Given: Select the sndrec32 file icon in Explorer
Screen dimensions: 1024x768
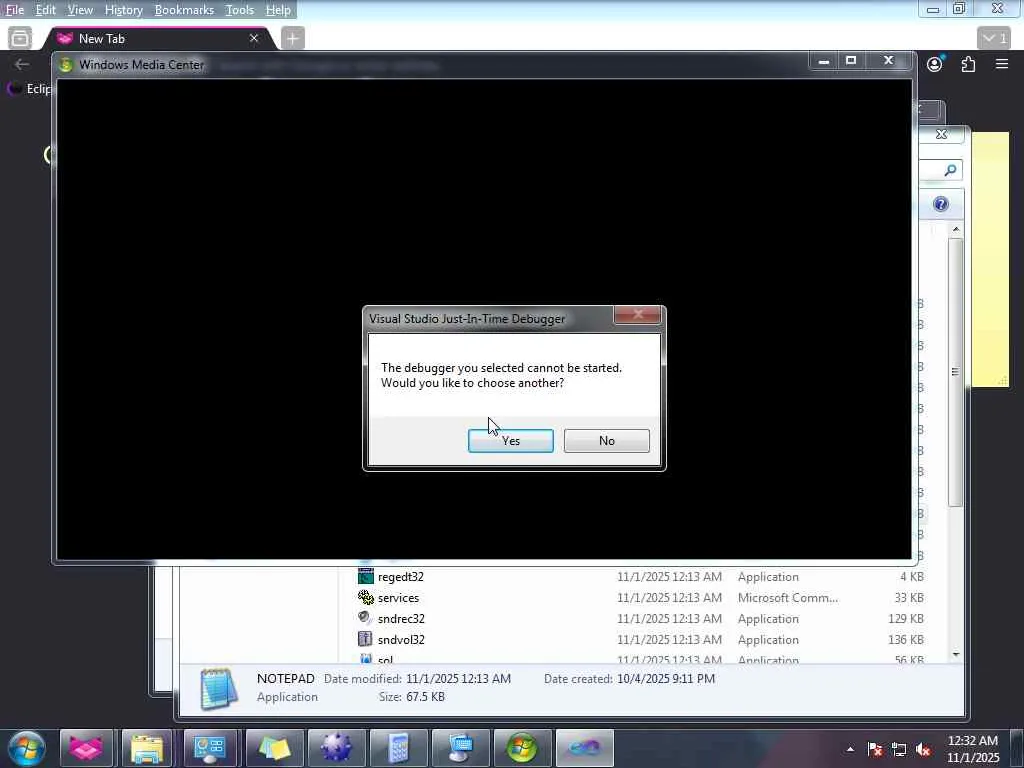Looking at the screenshot, I should pos(366,618).
